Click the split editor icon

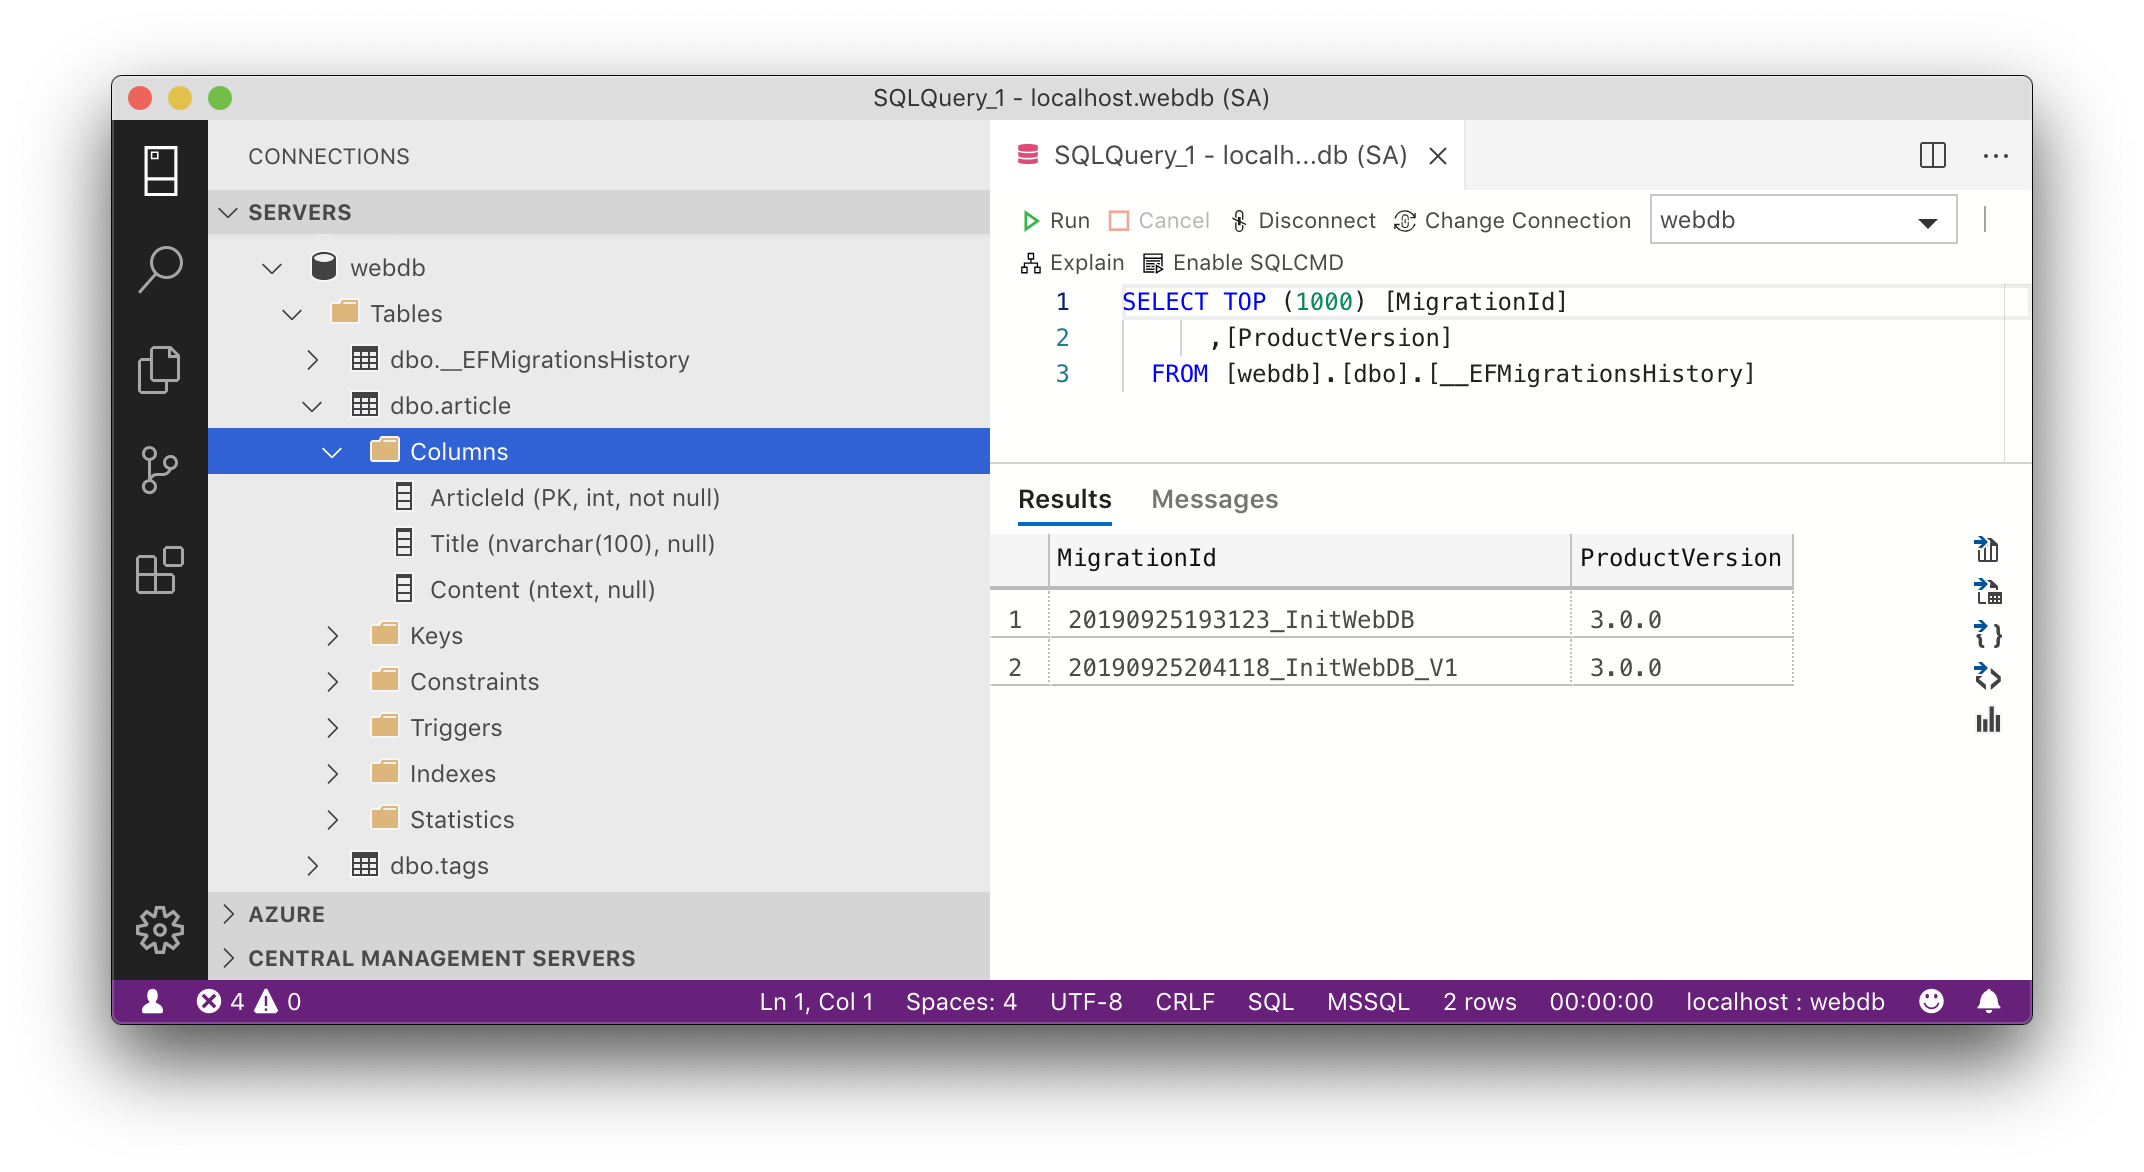1932,155
